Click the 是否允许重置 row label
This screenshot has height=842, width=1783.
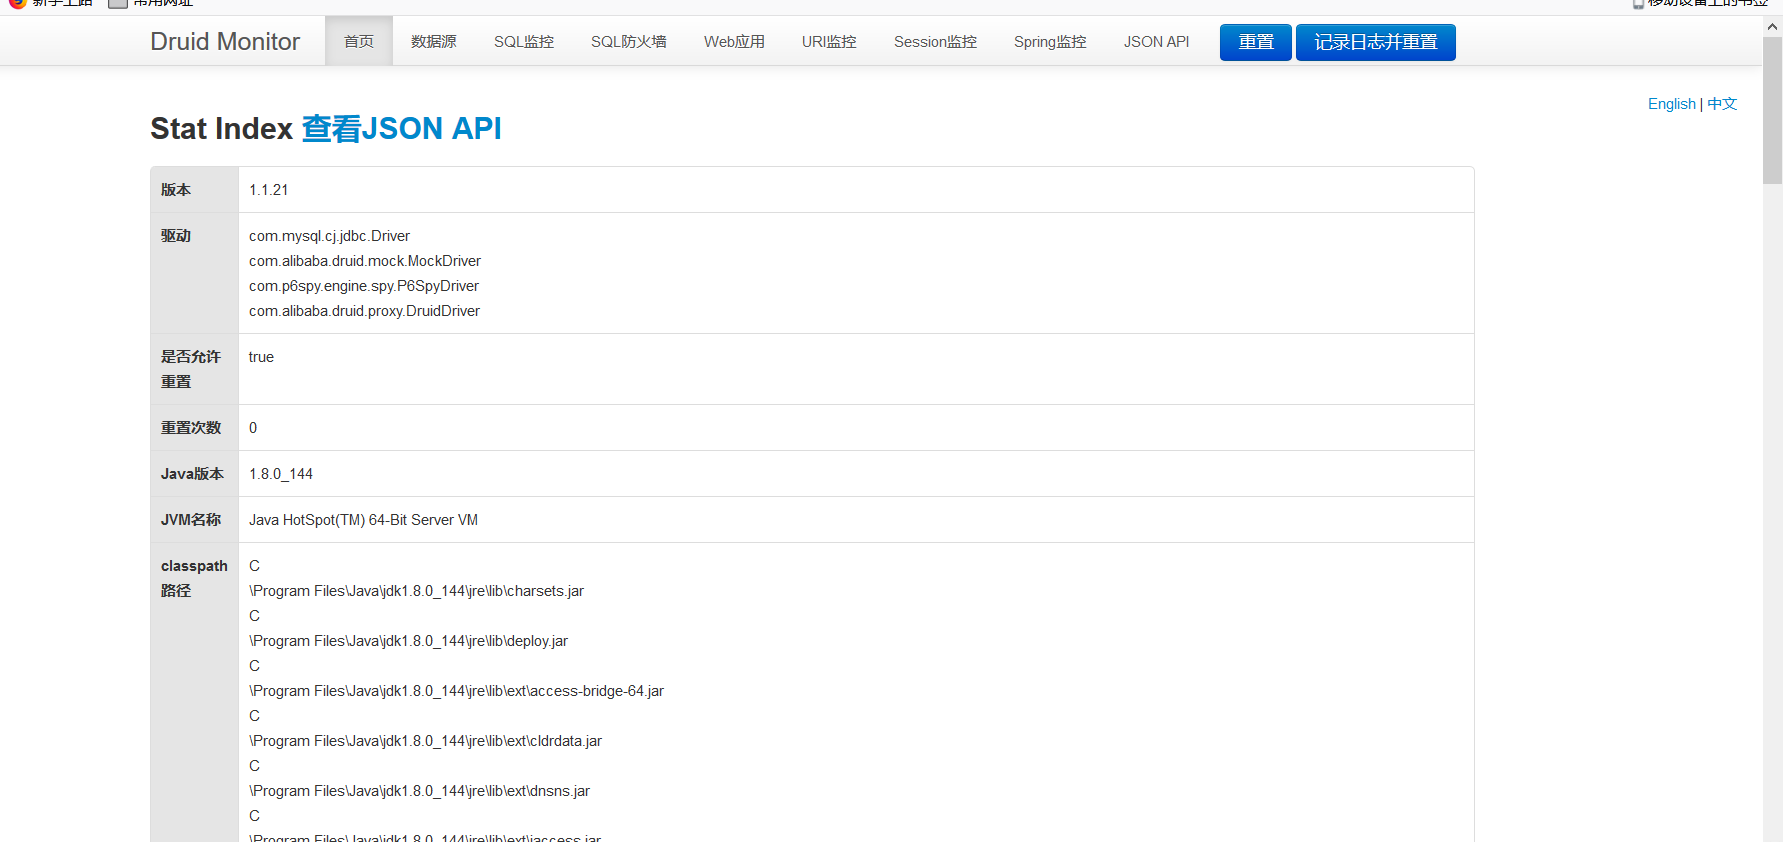(191, 369)
